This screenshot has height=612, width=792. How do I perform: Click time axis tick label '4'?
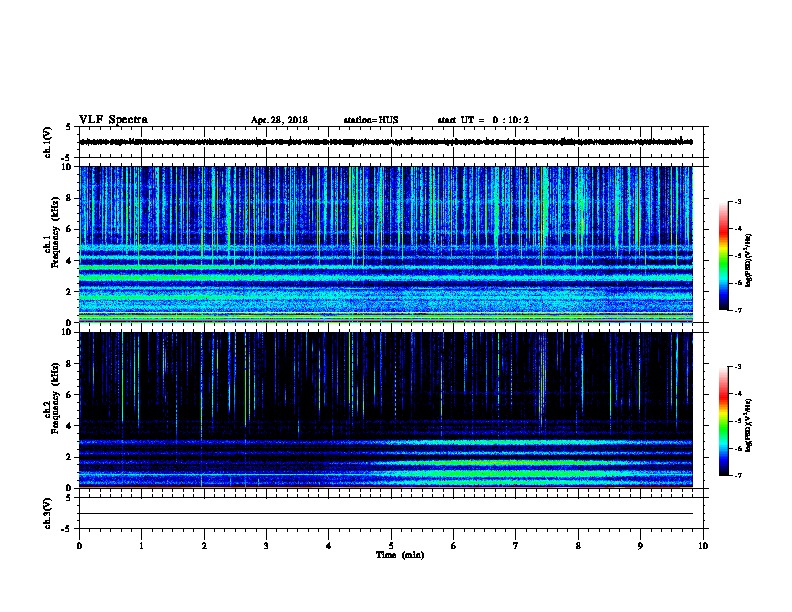pos(329,546)
